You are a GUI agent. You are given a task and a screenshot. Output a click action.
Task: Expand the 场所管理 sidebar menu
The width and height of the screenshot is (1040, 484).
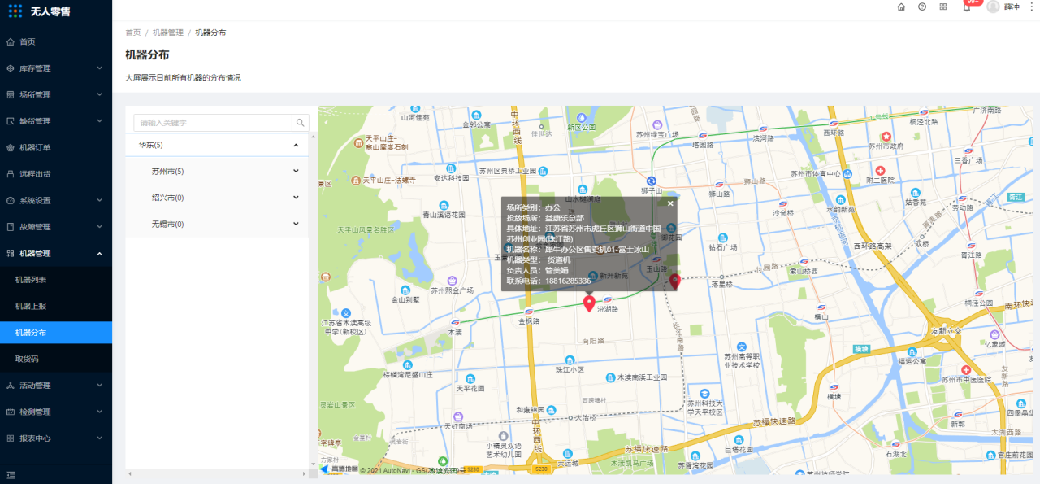[56, 95]
